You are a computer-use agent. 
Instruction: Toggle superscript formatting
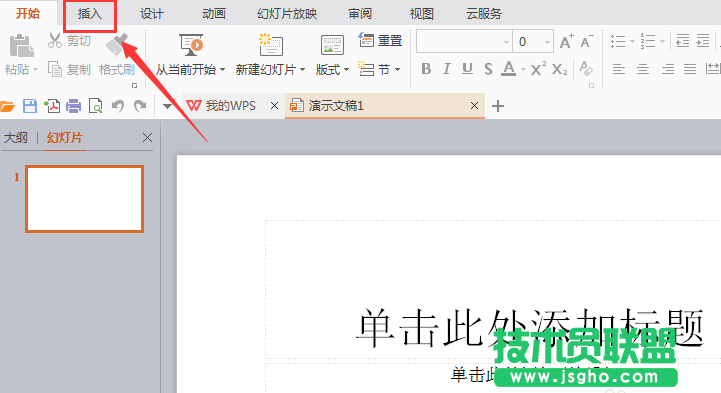(538, 69)
